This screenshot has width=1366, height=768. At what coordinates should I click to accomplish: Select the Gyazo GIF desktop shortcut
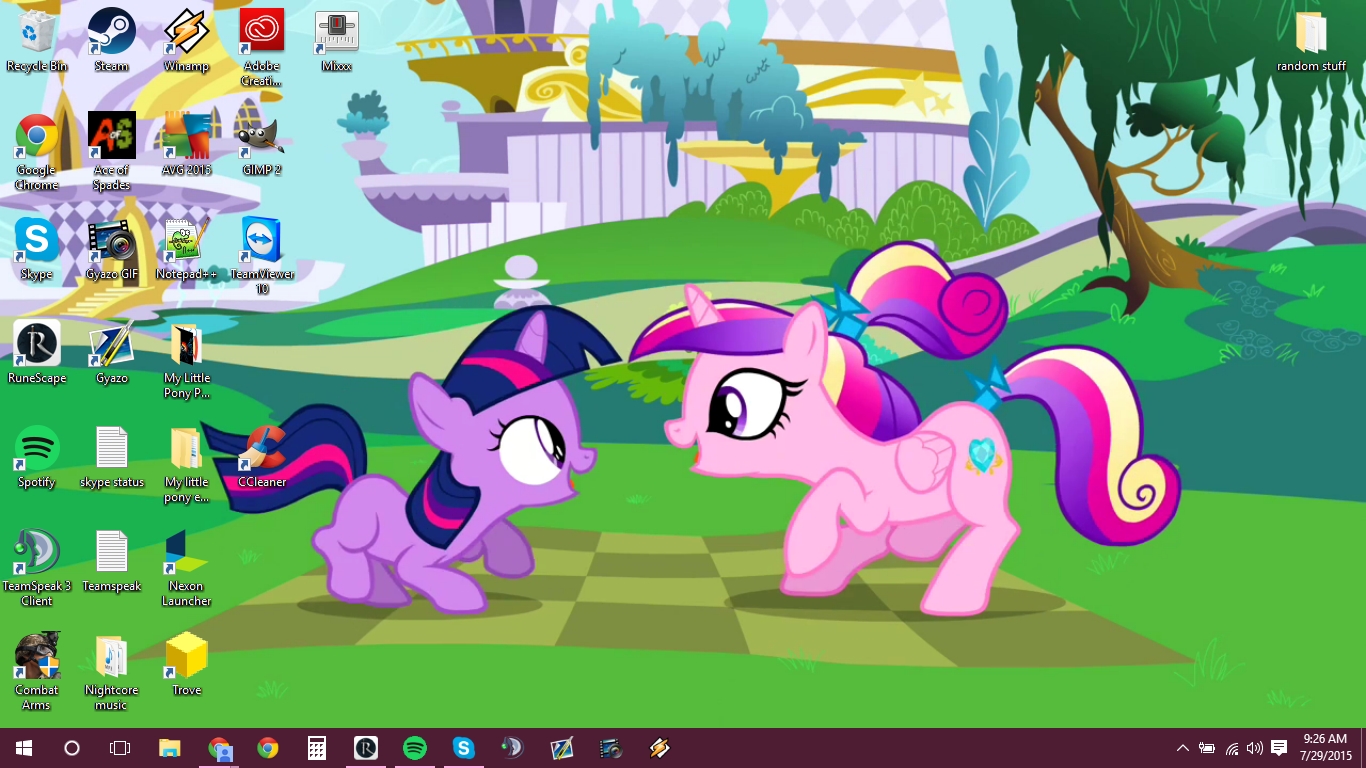coord(112,249)
